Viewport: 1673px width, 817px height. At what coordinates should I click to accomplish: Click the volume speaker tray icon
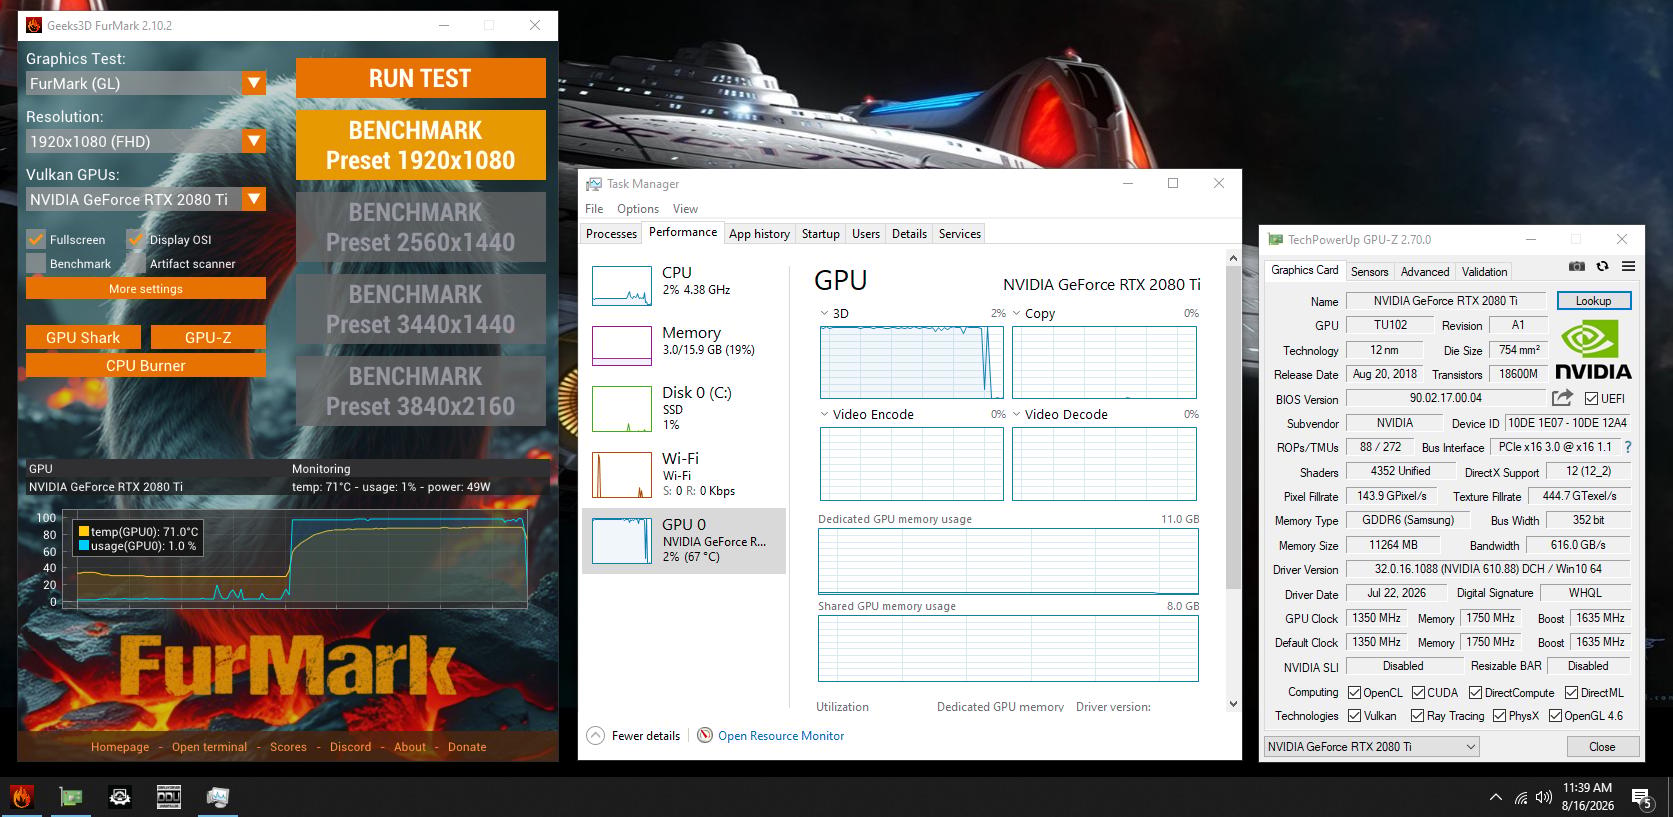[1544, 797]
